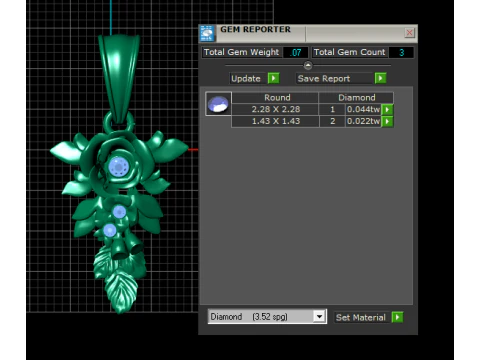The height and width of the screenshot is (360, 480).
Task: Click the Save Report label
Action: (x=324, y=79)
